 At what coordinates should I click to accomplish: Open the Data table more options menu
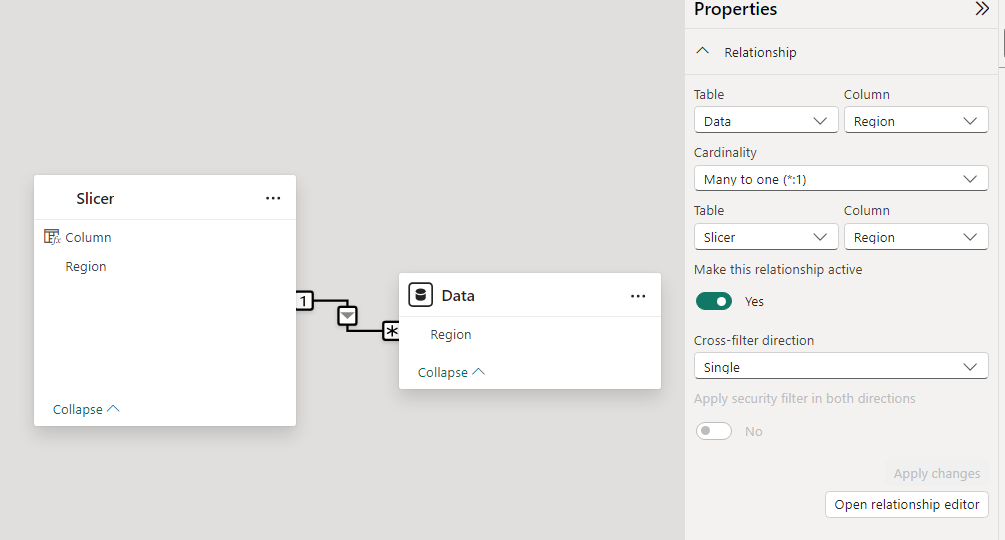click(x=638, y=296)
